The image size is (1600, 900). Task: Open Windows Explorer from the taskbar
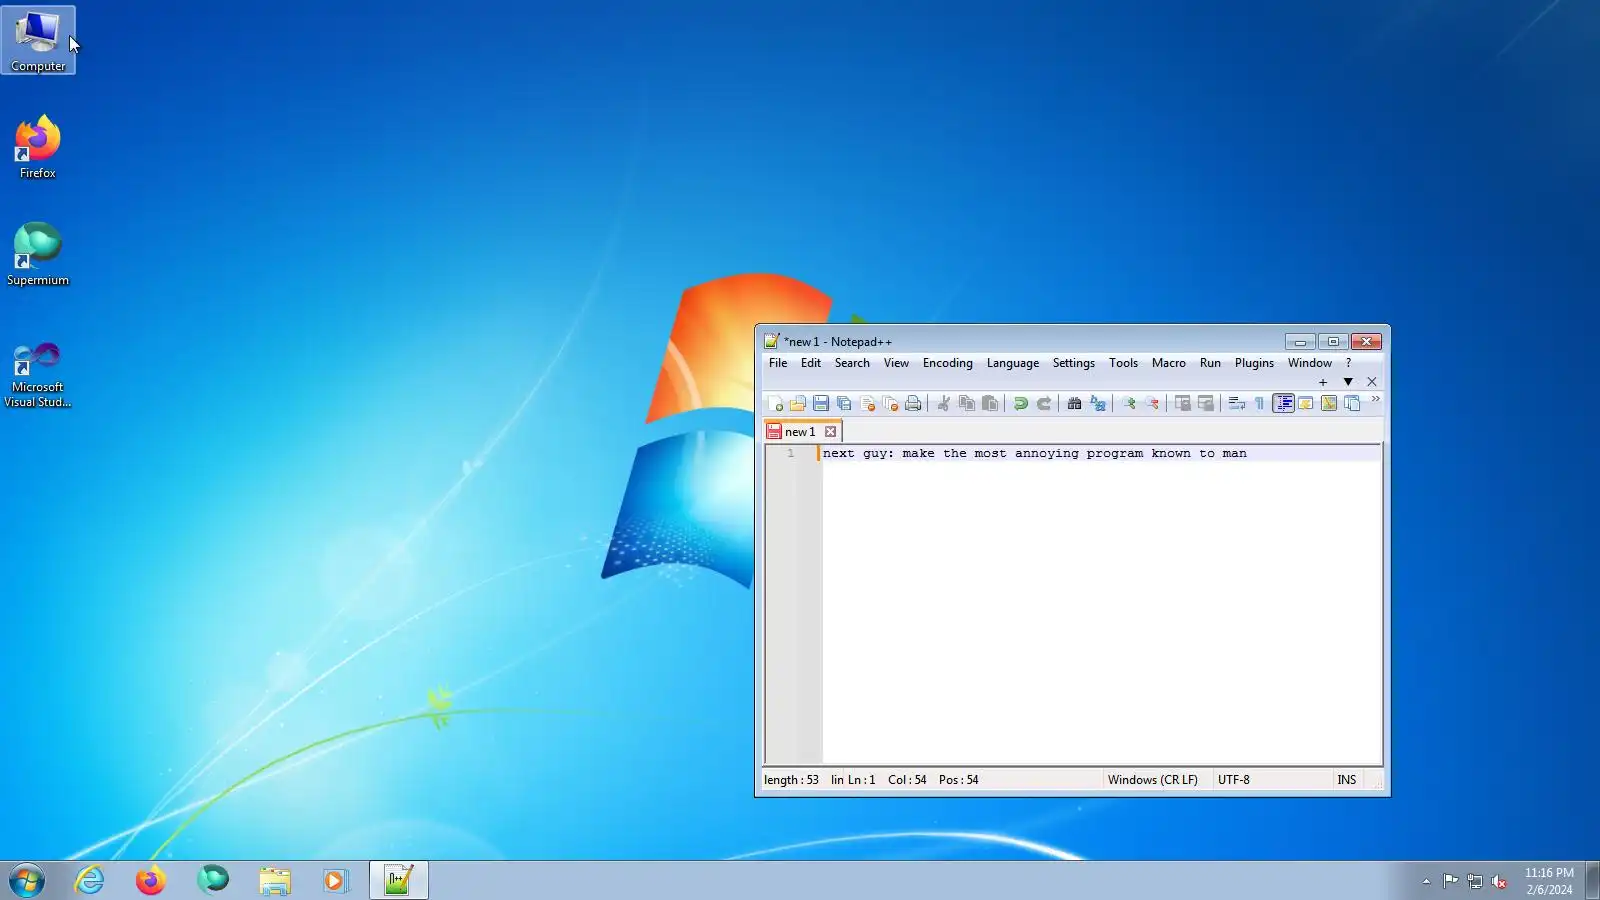[274, 881]
